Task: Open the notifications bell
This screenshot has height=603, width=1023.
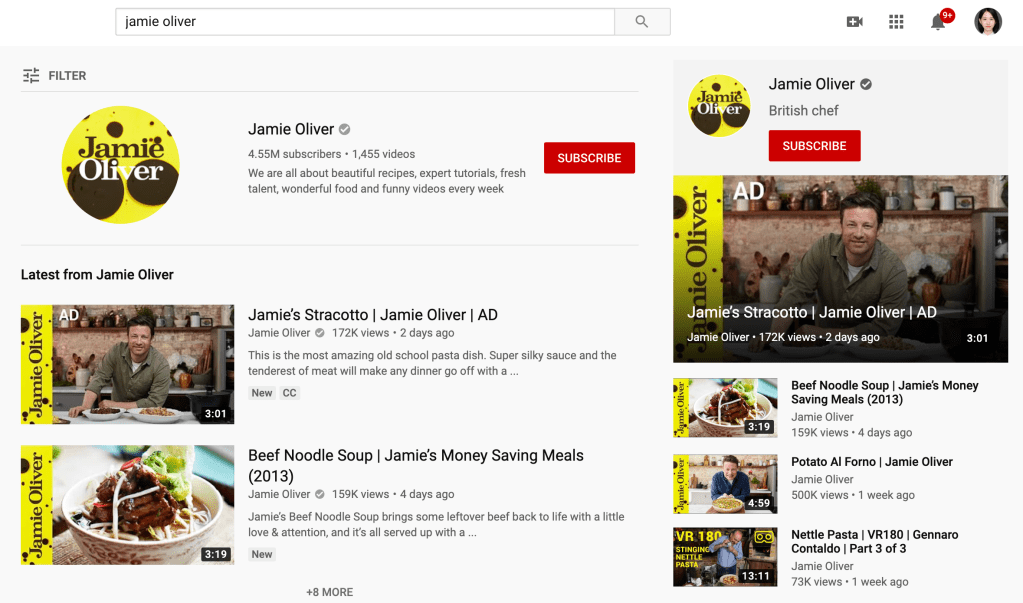Action: coord(938,22)
